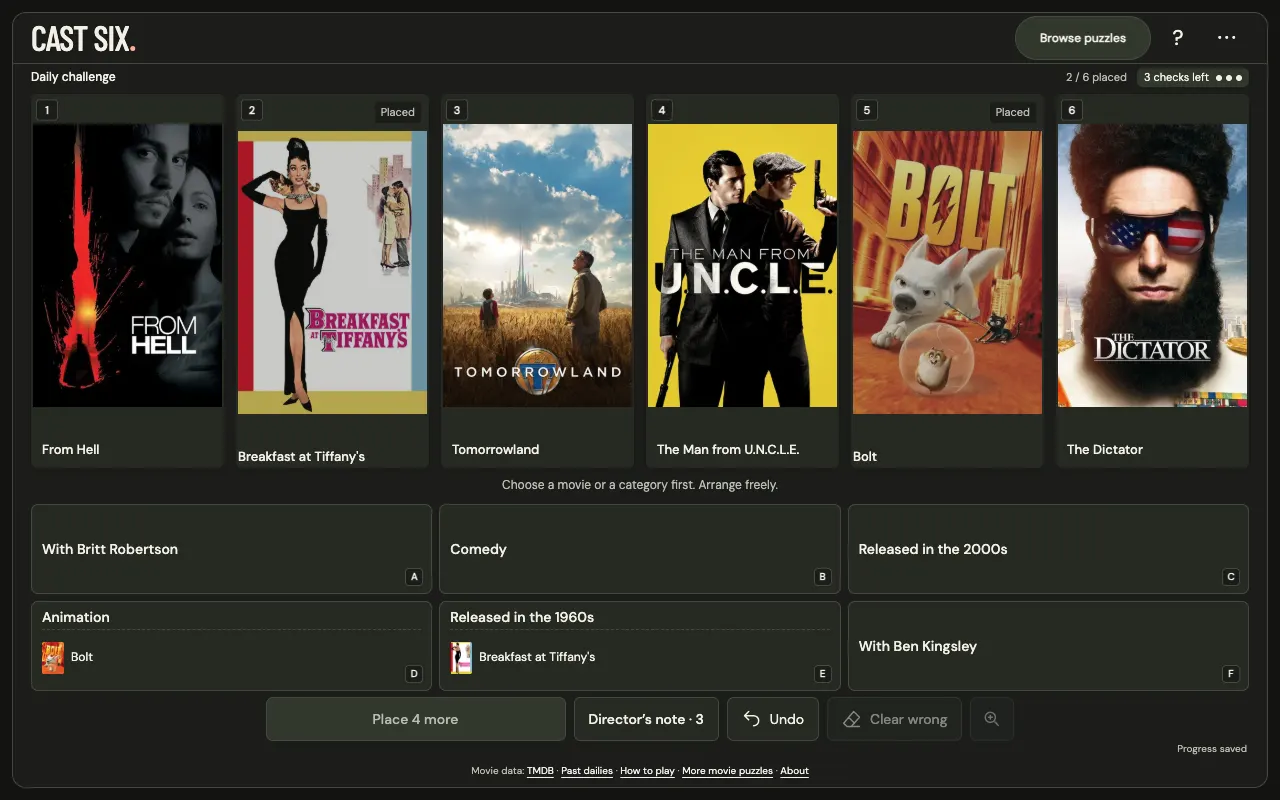Viewport: 1280px width, 800px height.
Task: Click the Released in the 1960s heading
Action: (522, 617)
